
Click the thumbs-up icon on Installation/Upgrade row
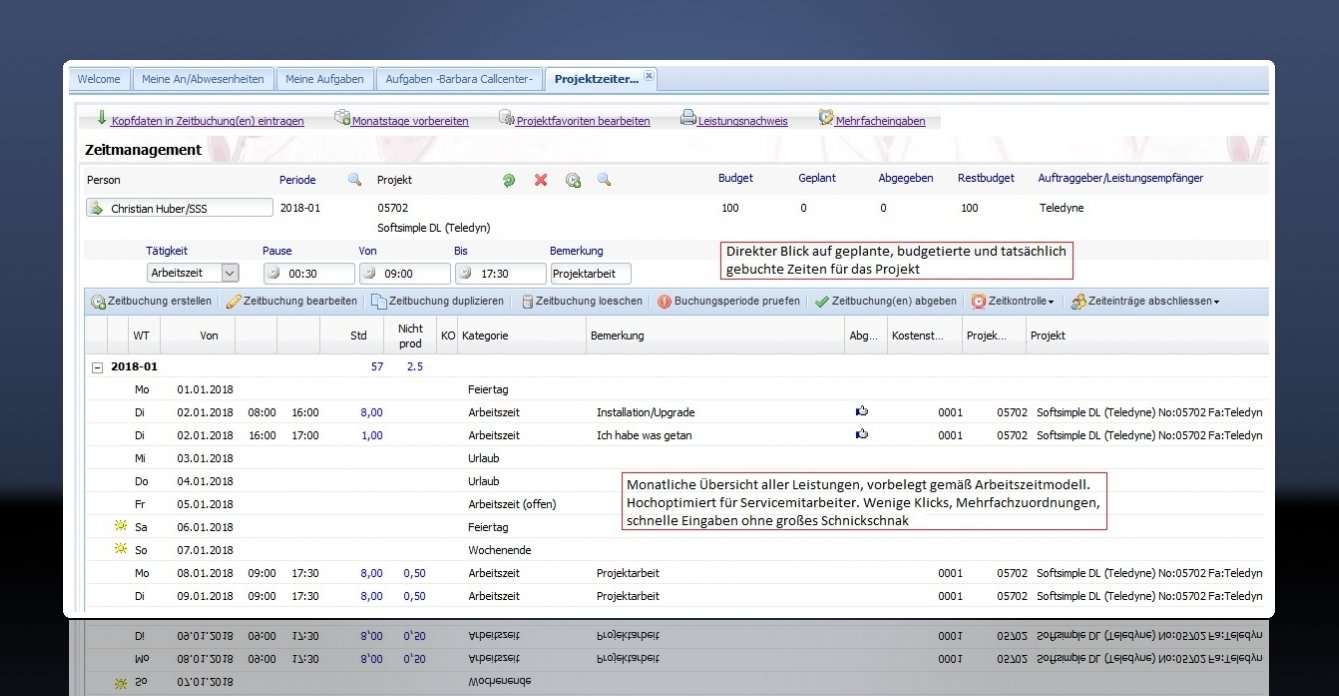click(x=862, y=411)
